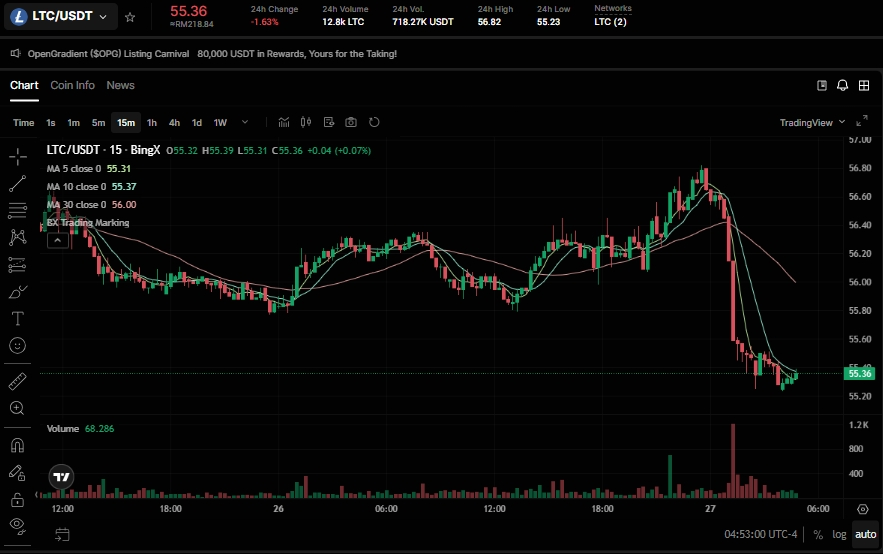The image size is (883, 554).
Task: Open the OpenGradient Listing Carnival announcement
Action: click(212, 54)
